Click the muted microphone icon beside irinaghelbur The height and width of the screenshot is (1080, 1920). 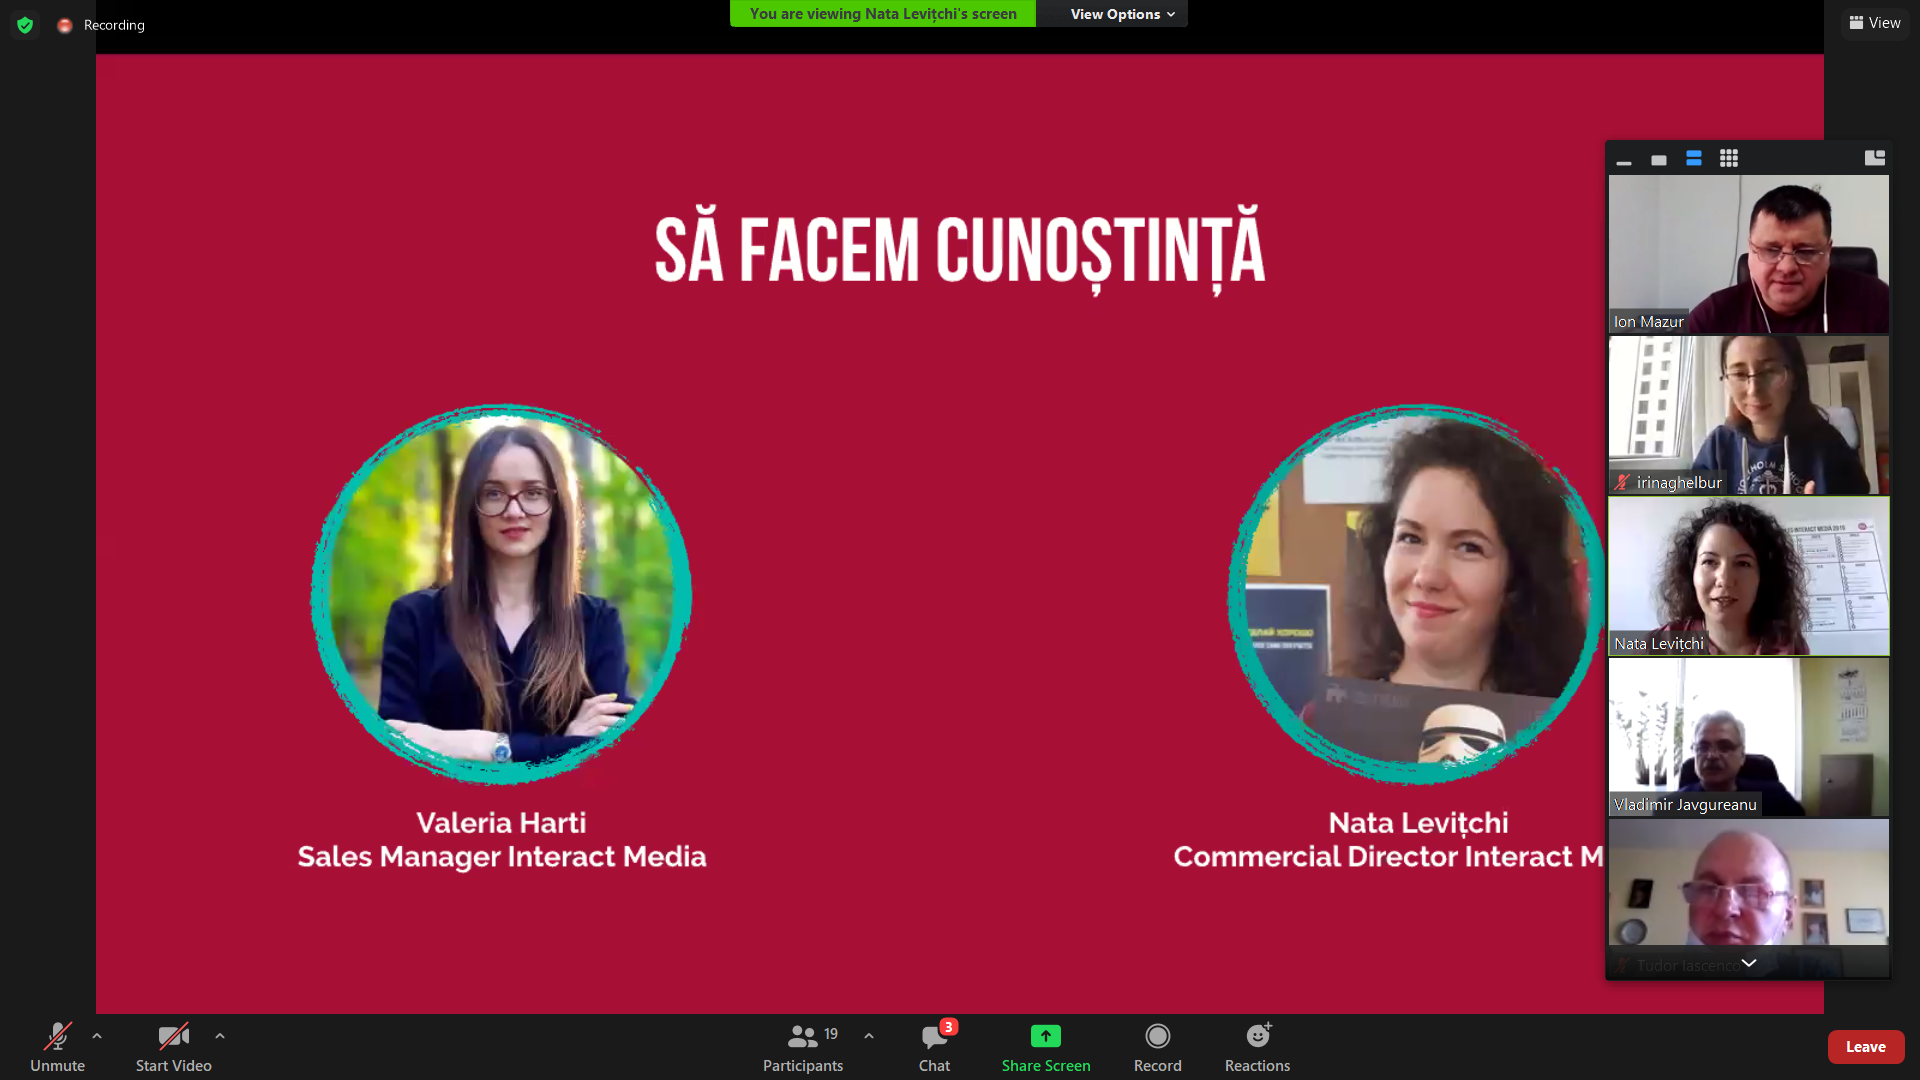tap(1622, 482)
